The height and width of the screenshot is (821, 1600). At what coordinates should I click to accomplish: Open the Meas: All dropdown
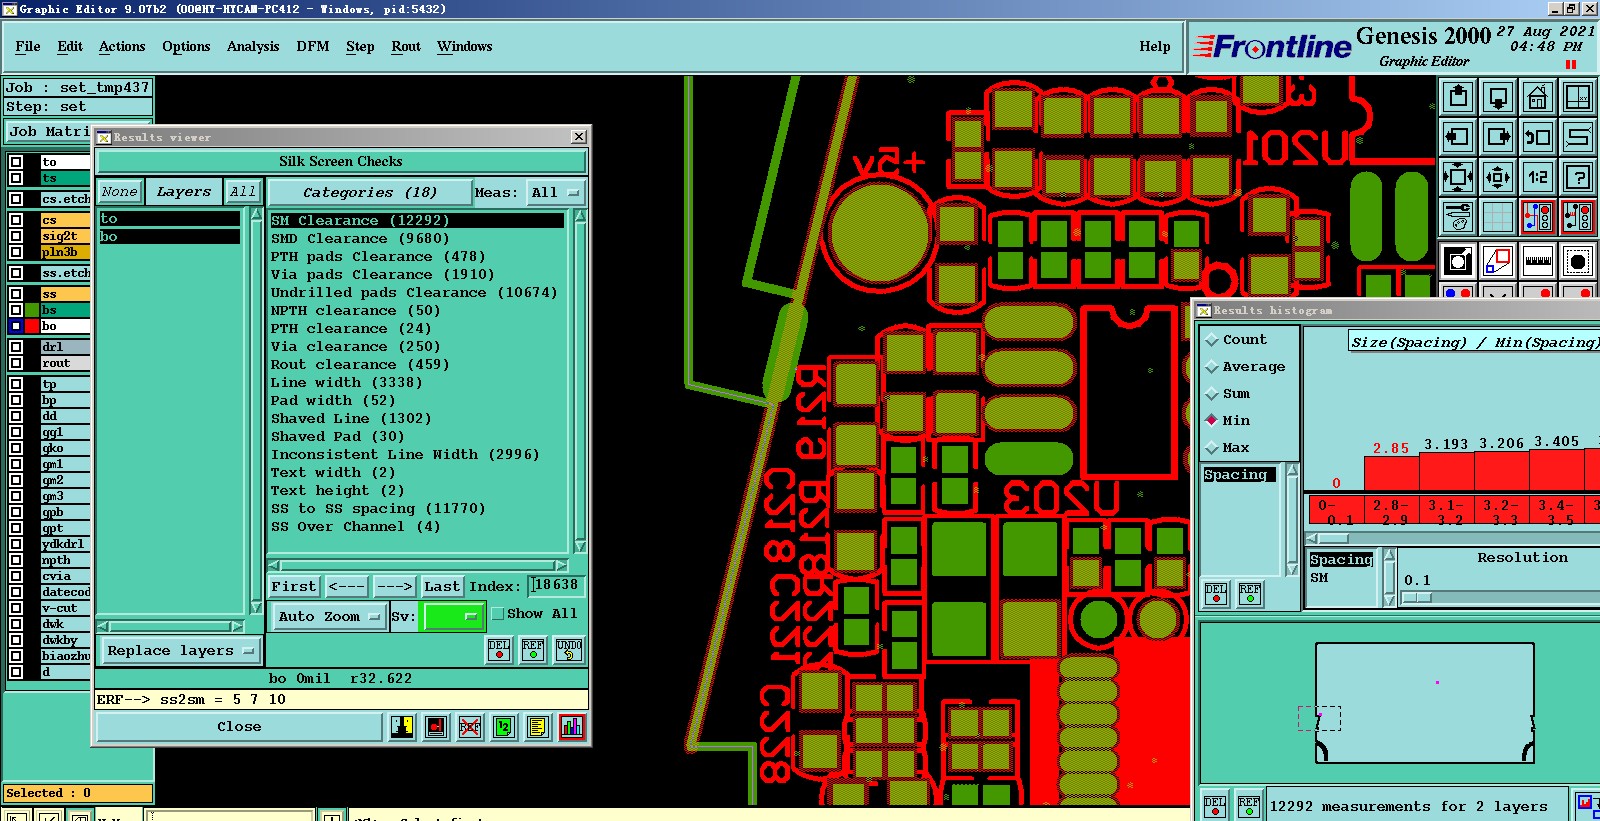tap(556, 192)
